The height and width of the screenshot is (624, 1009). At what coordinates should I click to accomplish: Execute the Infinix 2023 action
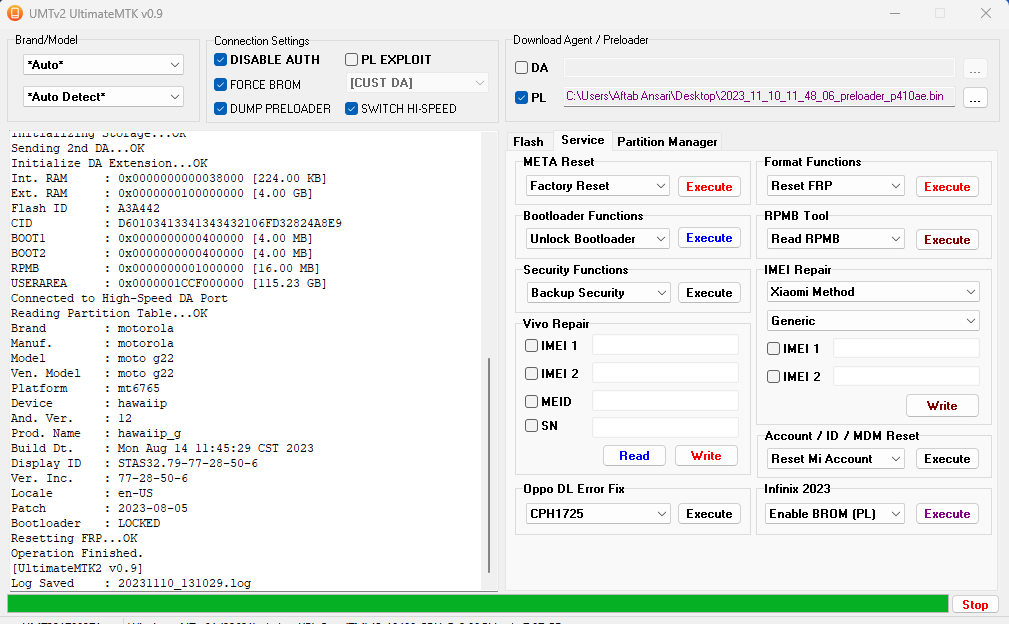point(947,514)
